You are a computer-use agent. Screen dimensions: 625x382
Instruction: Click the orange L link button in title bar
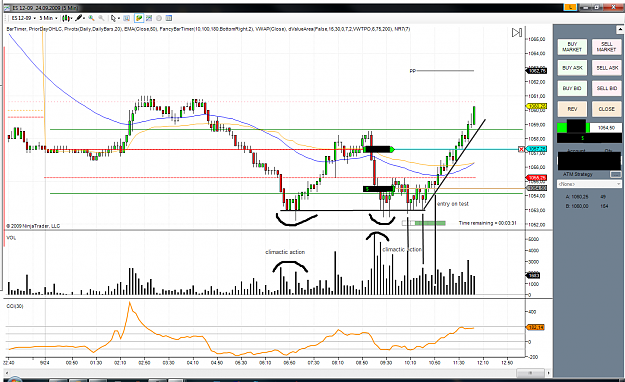pyautogui.click(x=571, y=7)
